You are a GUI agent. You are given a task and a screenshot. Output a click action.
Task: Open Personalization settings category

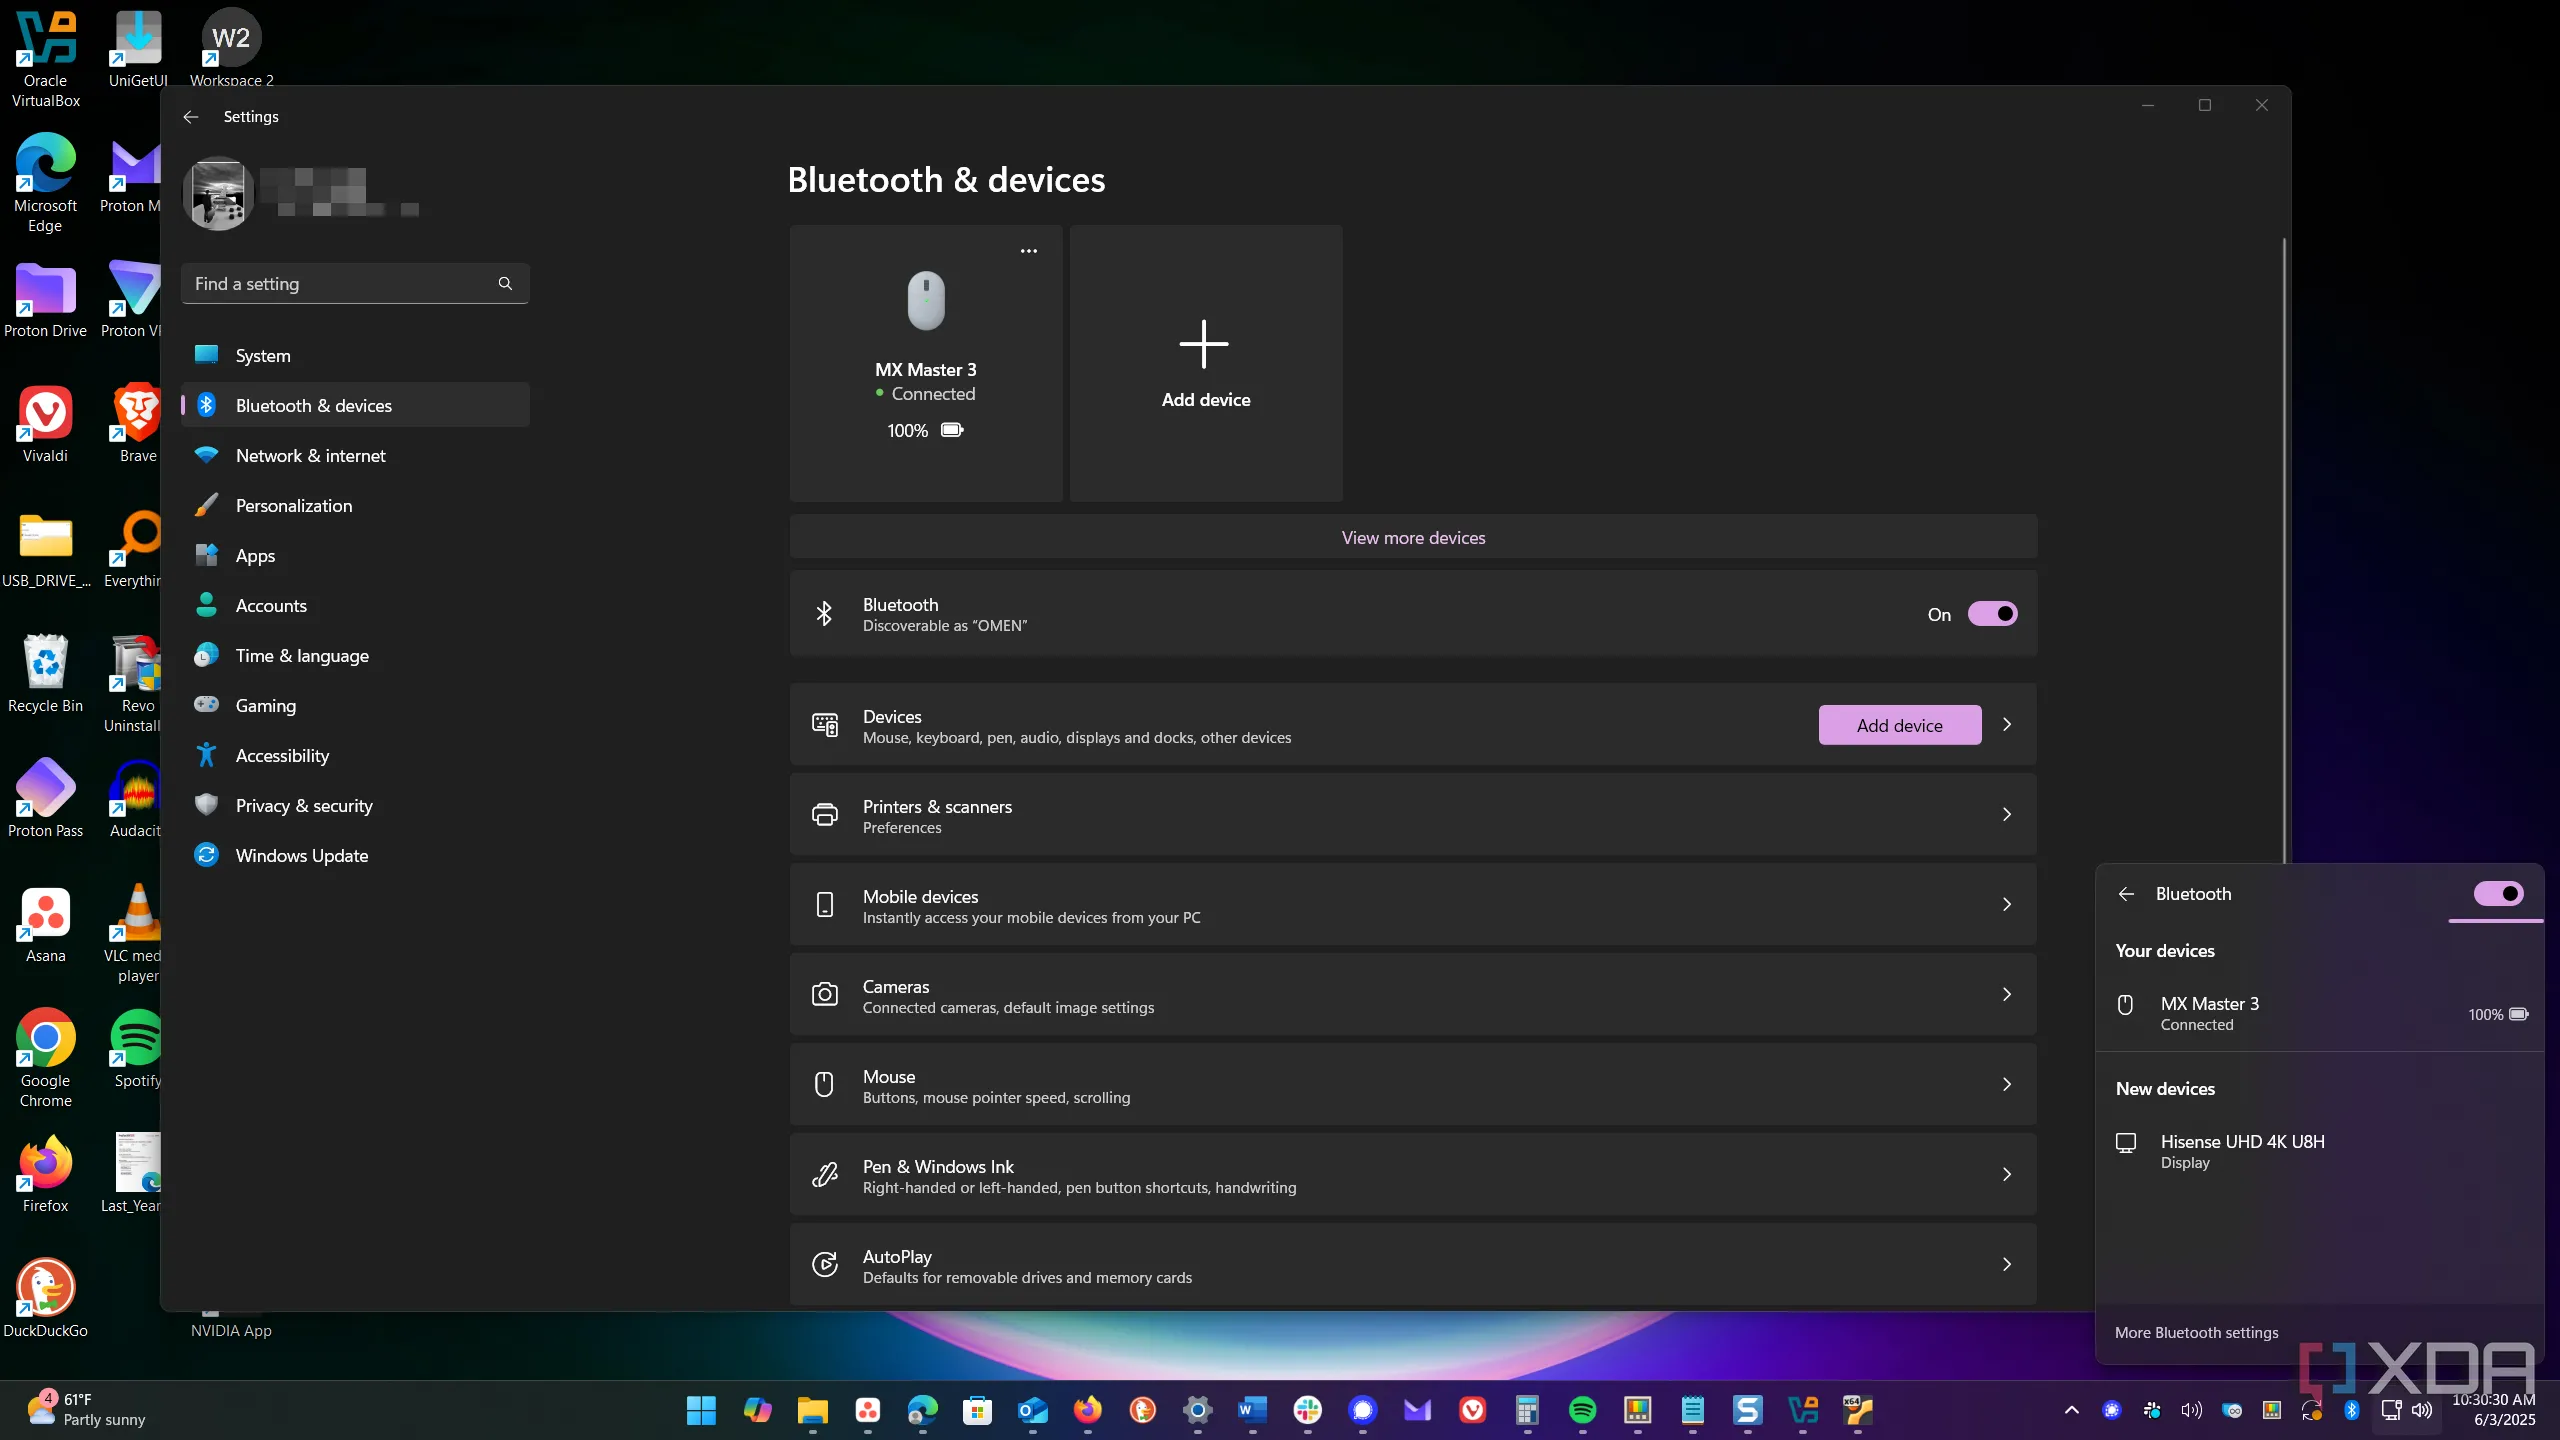[355, 505]
